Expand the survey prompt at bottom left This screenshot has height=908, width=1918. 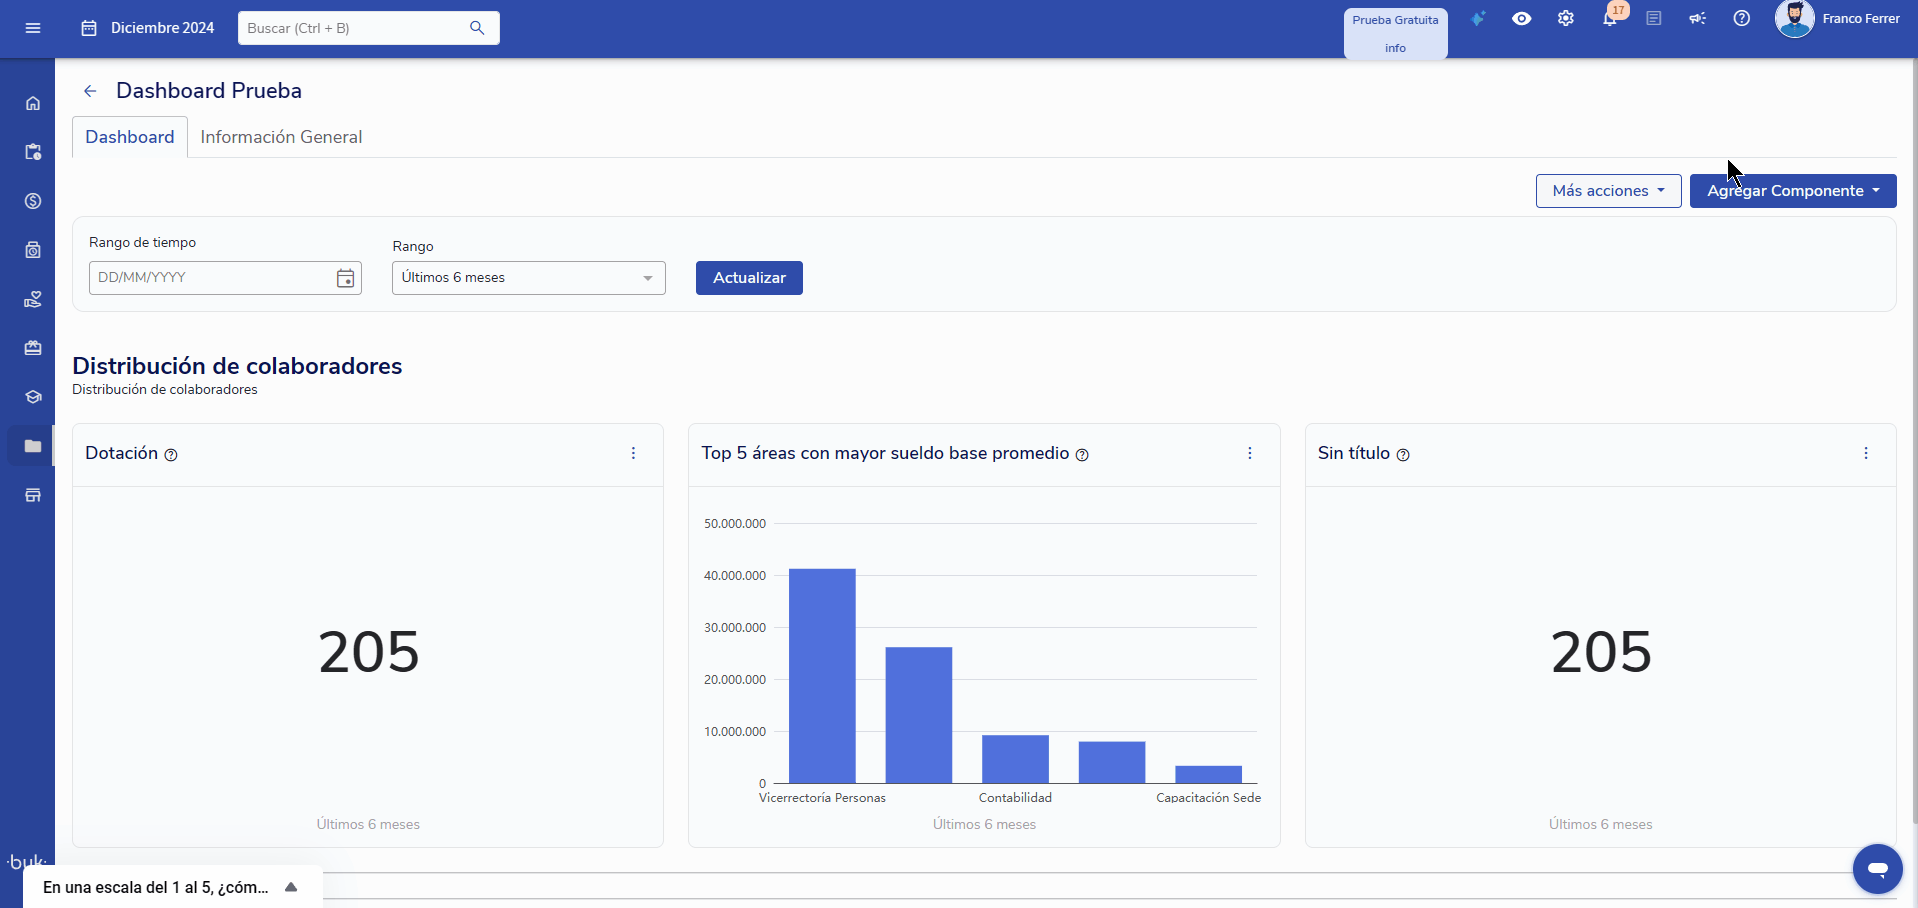[x=291, y=887]
